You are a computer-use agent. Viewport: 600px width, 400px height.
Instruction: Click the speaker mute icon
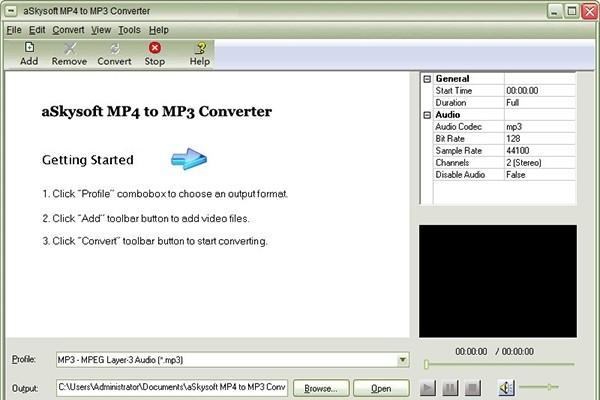tap(506, 388)
